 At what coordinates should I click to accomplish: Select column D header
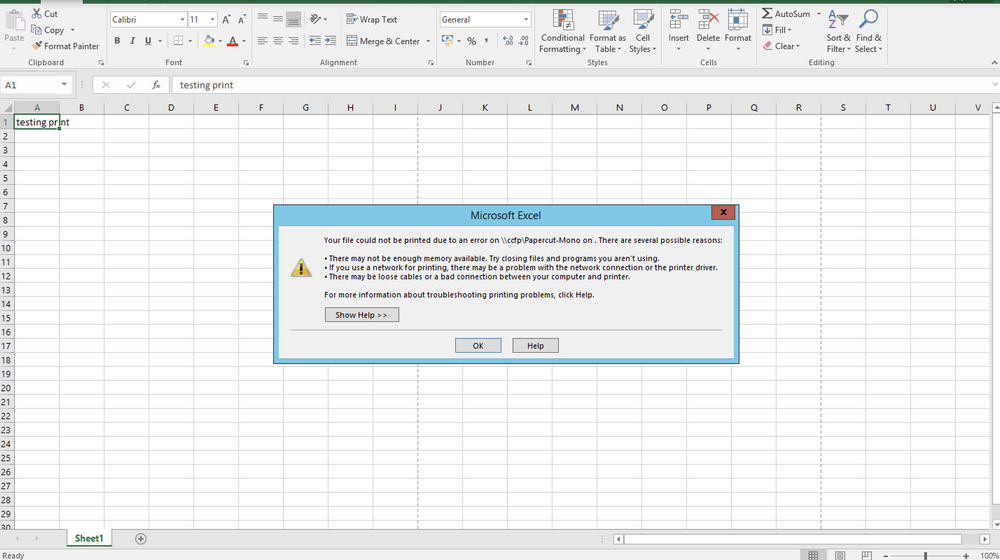[171, 108]
